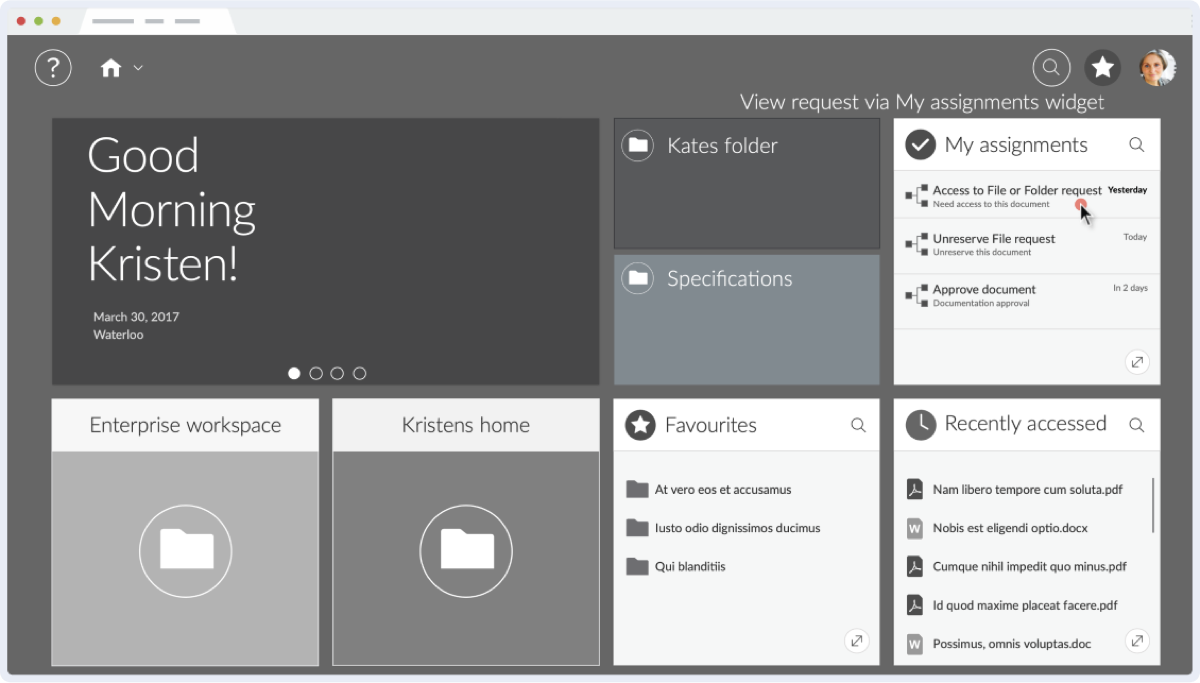The width and height of the screenshot is (1200, 683).
Task: Open Nam libero tempore cum soluta.pdf
Action: [x=1027, y=490]
